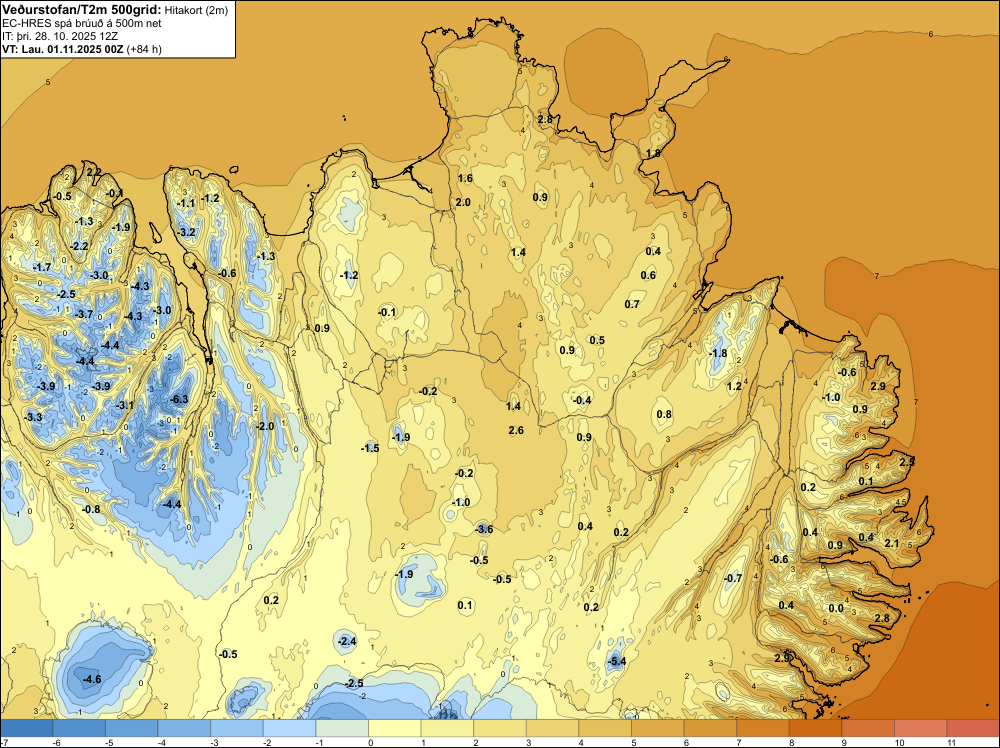Click the initial time 'IT: þri. 28. 10. 2025 12Z'

60,36
